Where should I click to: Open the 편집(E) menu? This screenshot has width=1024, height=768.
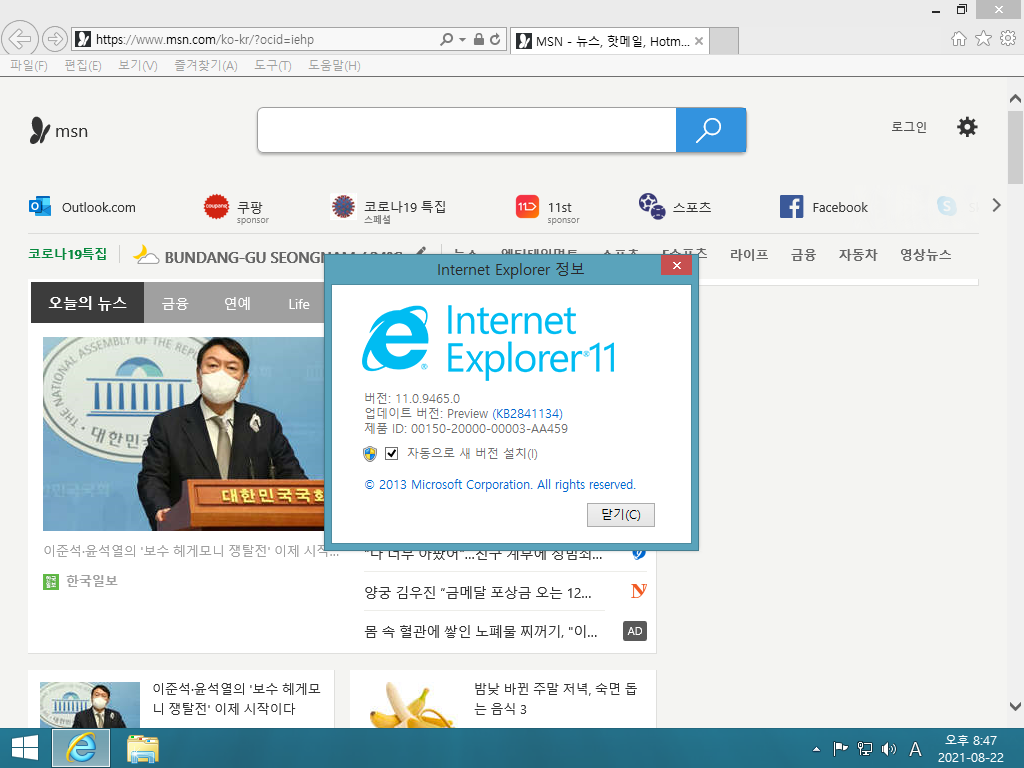pyautogui.click(x=83, y=65)
